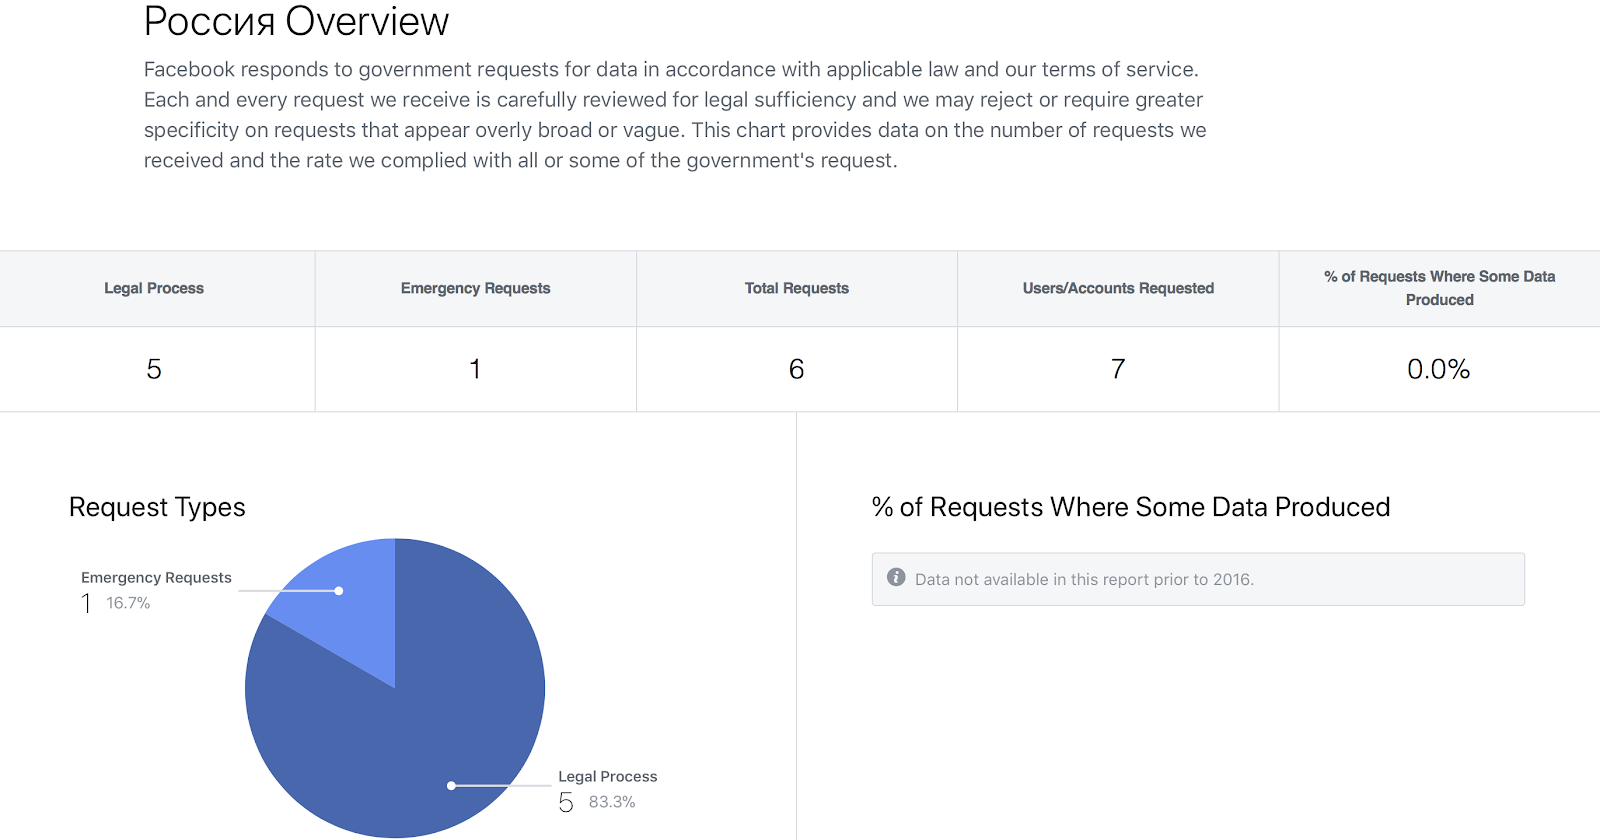This screenshot has height=840, width=1600.
Task: Click the Total Requests value 6 cell
Action: click(796, 369)
